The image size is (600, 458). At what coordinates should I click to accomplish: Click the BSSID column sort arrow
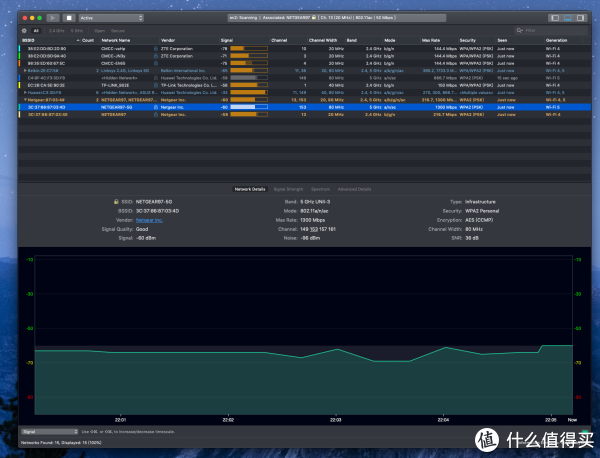click(78, 40)
